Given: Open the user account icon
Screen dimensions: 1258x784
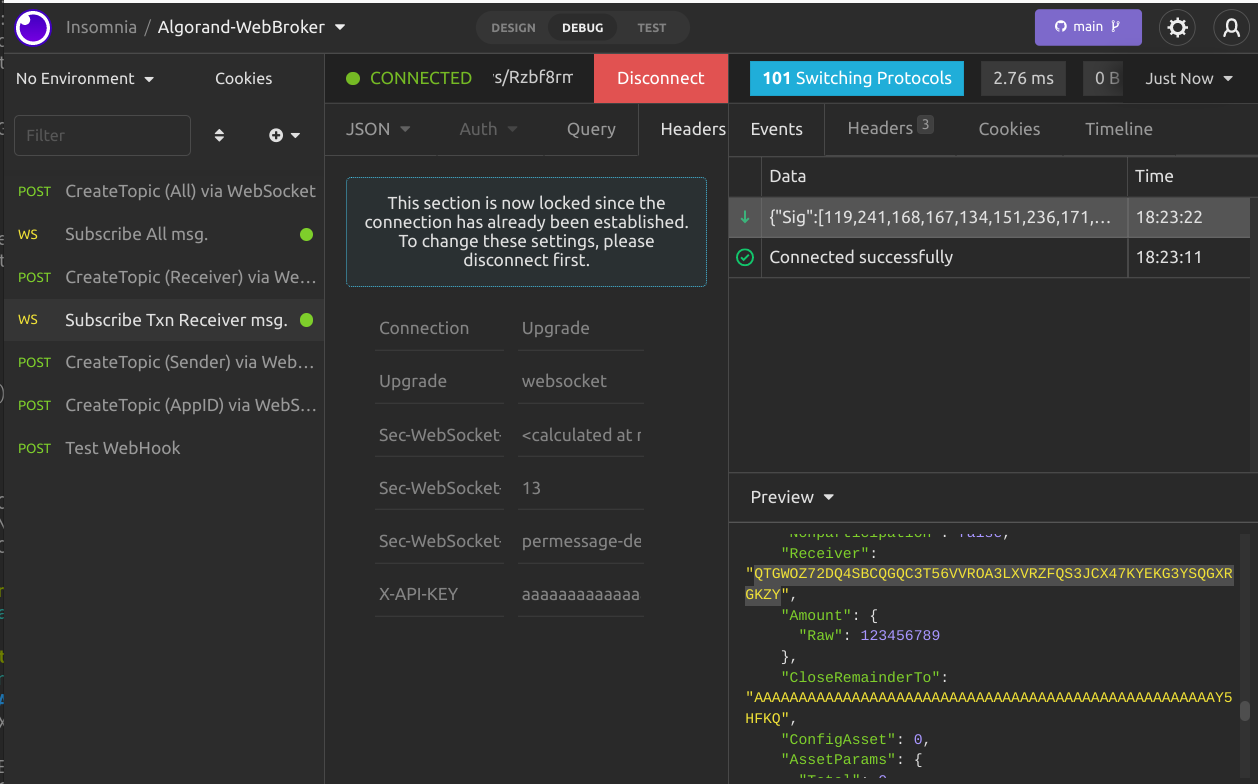Looking at the screenshot, I should [x=1231, y=27].
